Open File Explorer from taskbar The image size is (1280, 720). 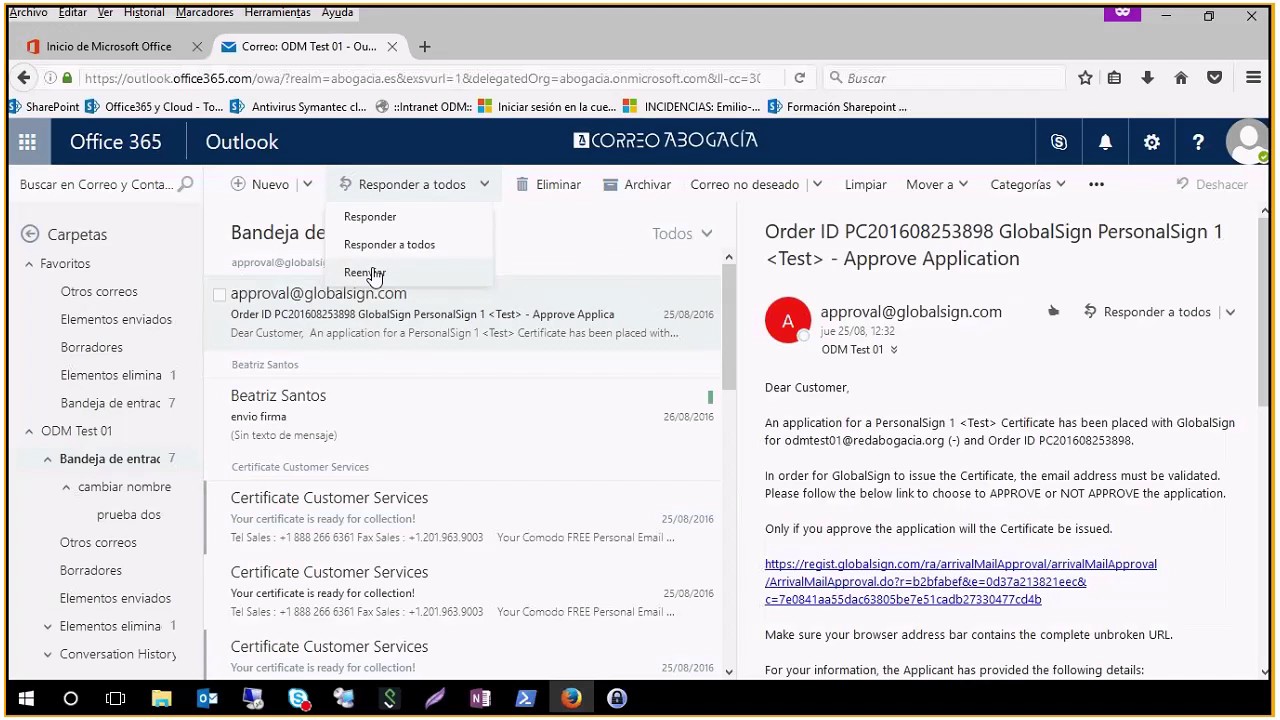click(162, 699)
